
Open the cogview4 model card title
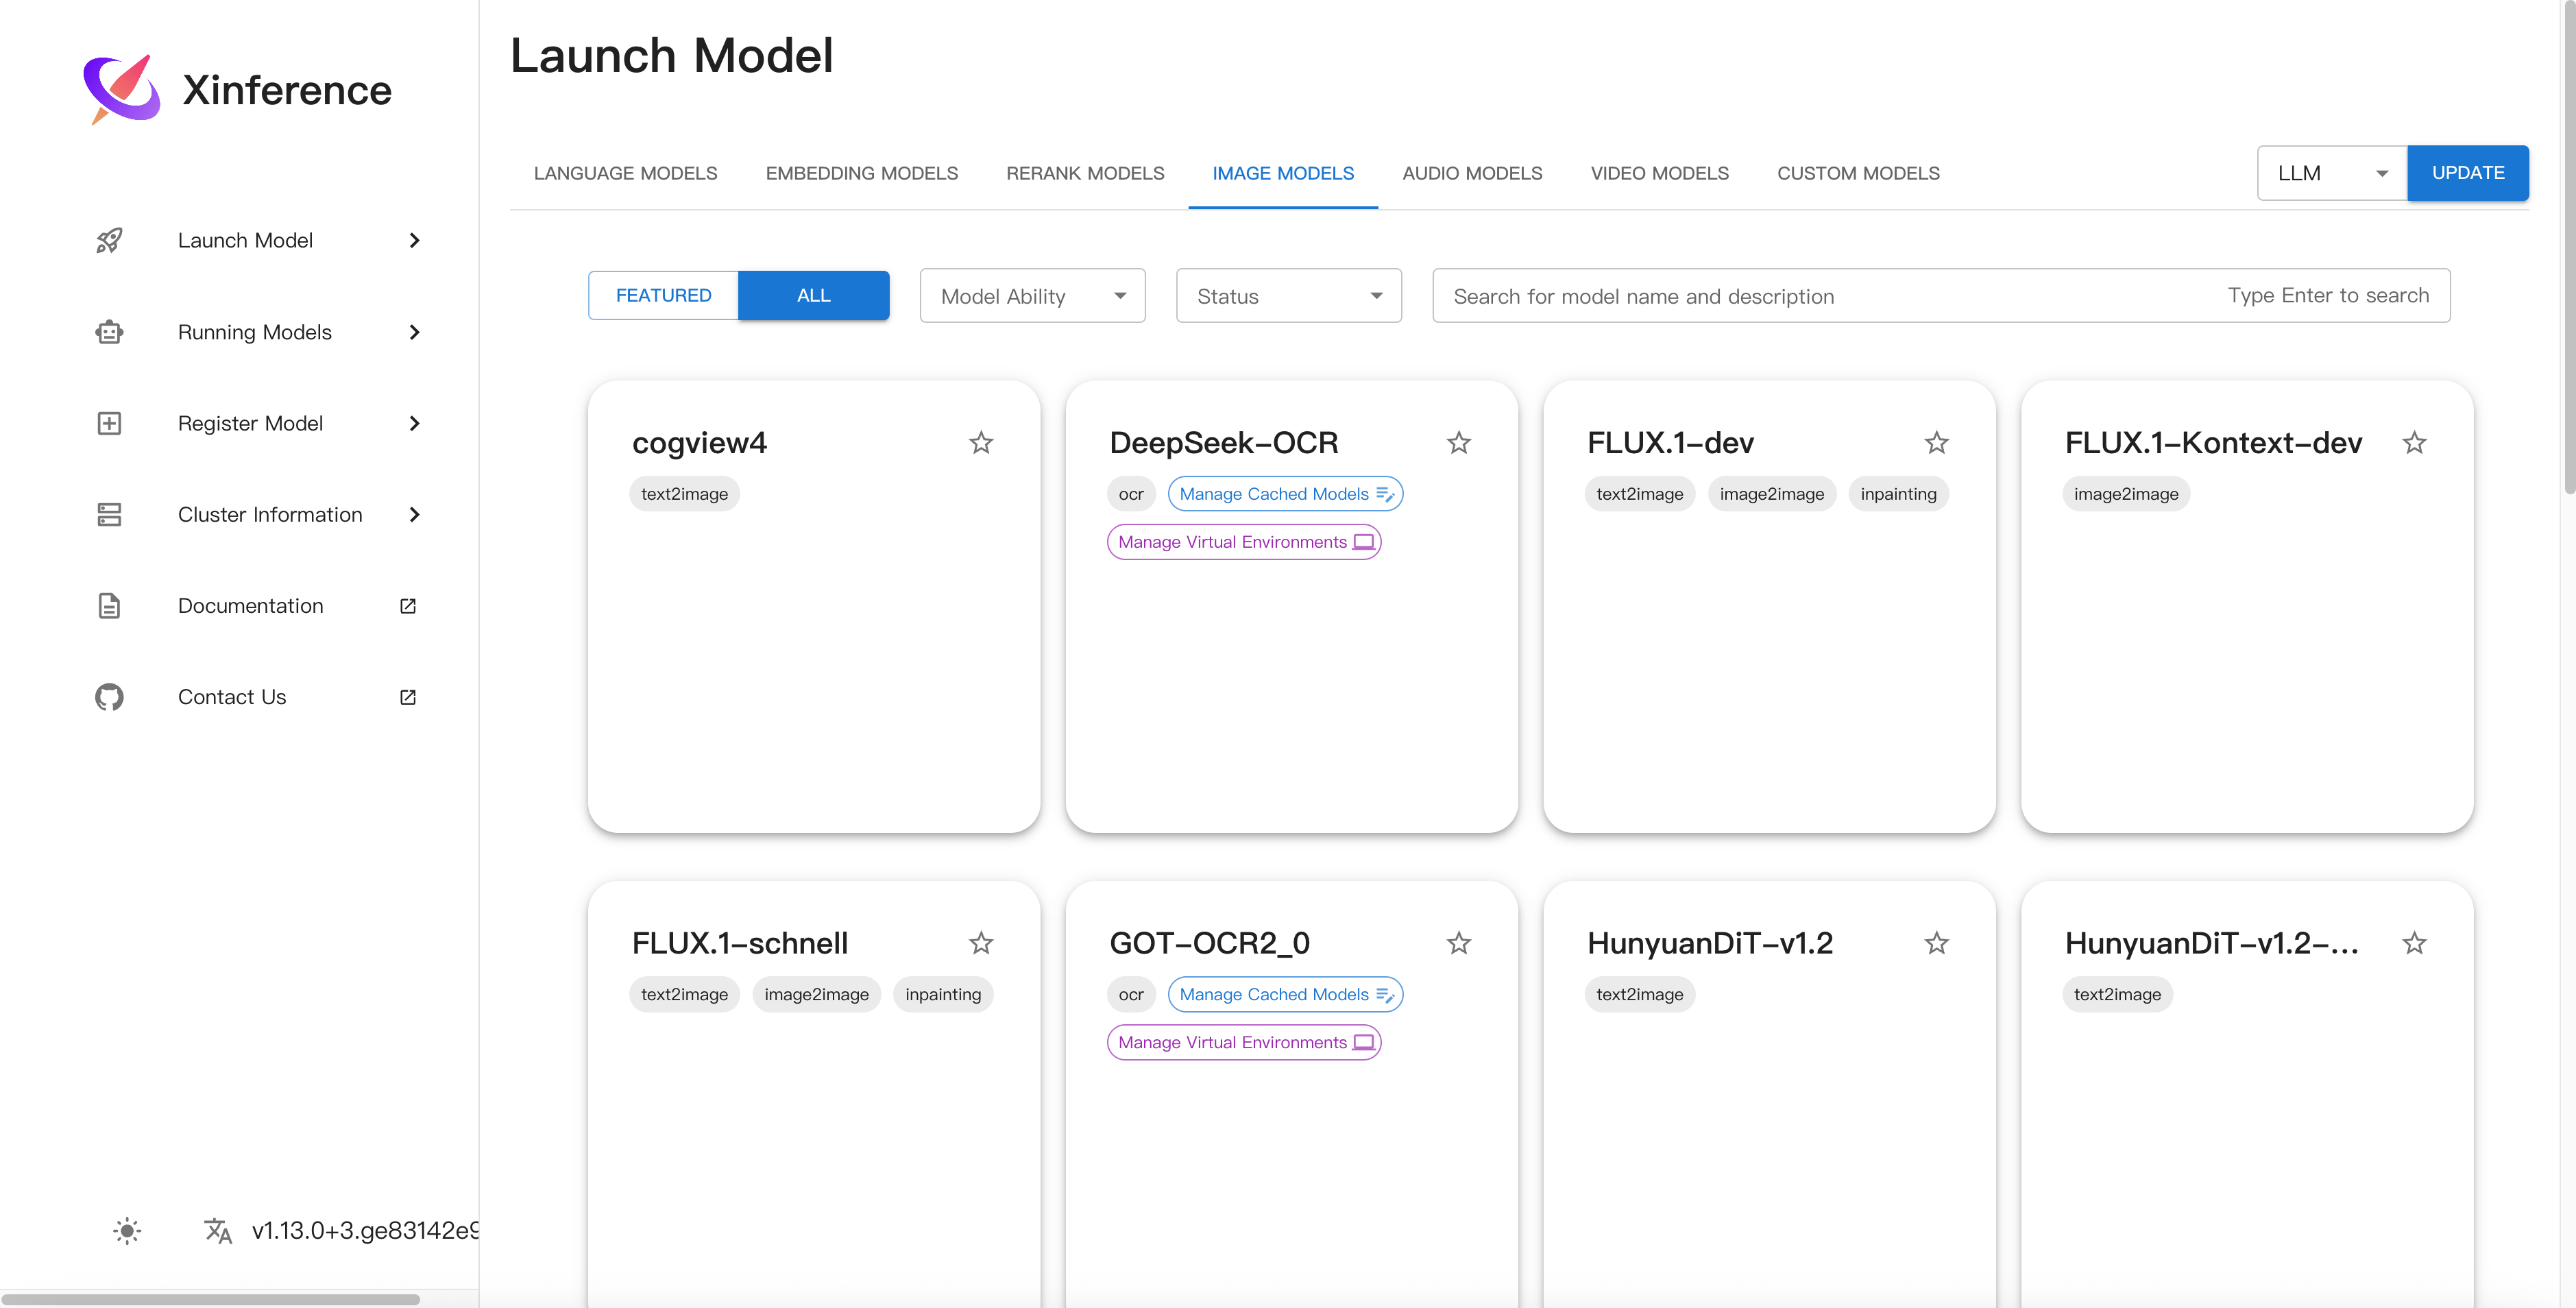[x=699, y=442]
